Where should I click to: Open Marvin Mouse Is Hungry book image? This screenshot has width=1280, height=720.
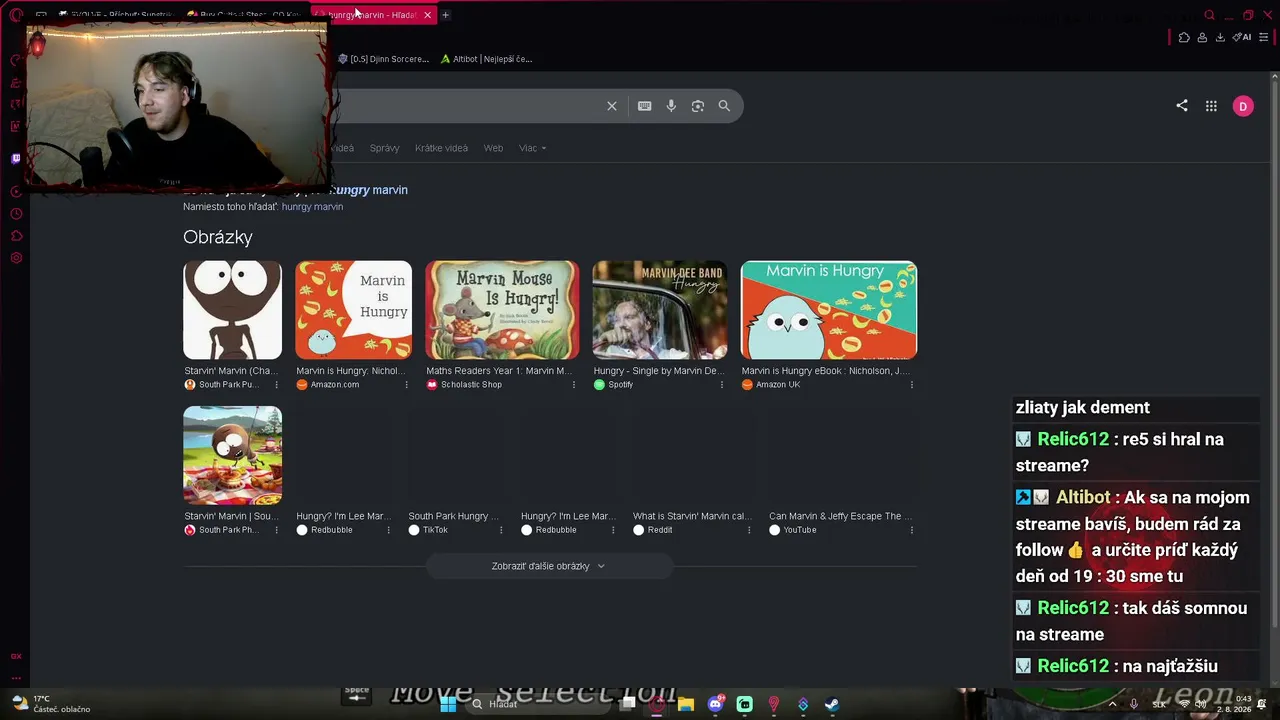pyautogui.click(x=502, y=310)
